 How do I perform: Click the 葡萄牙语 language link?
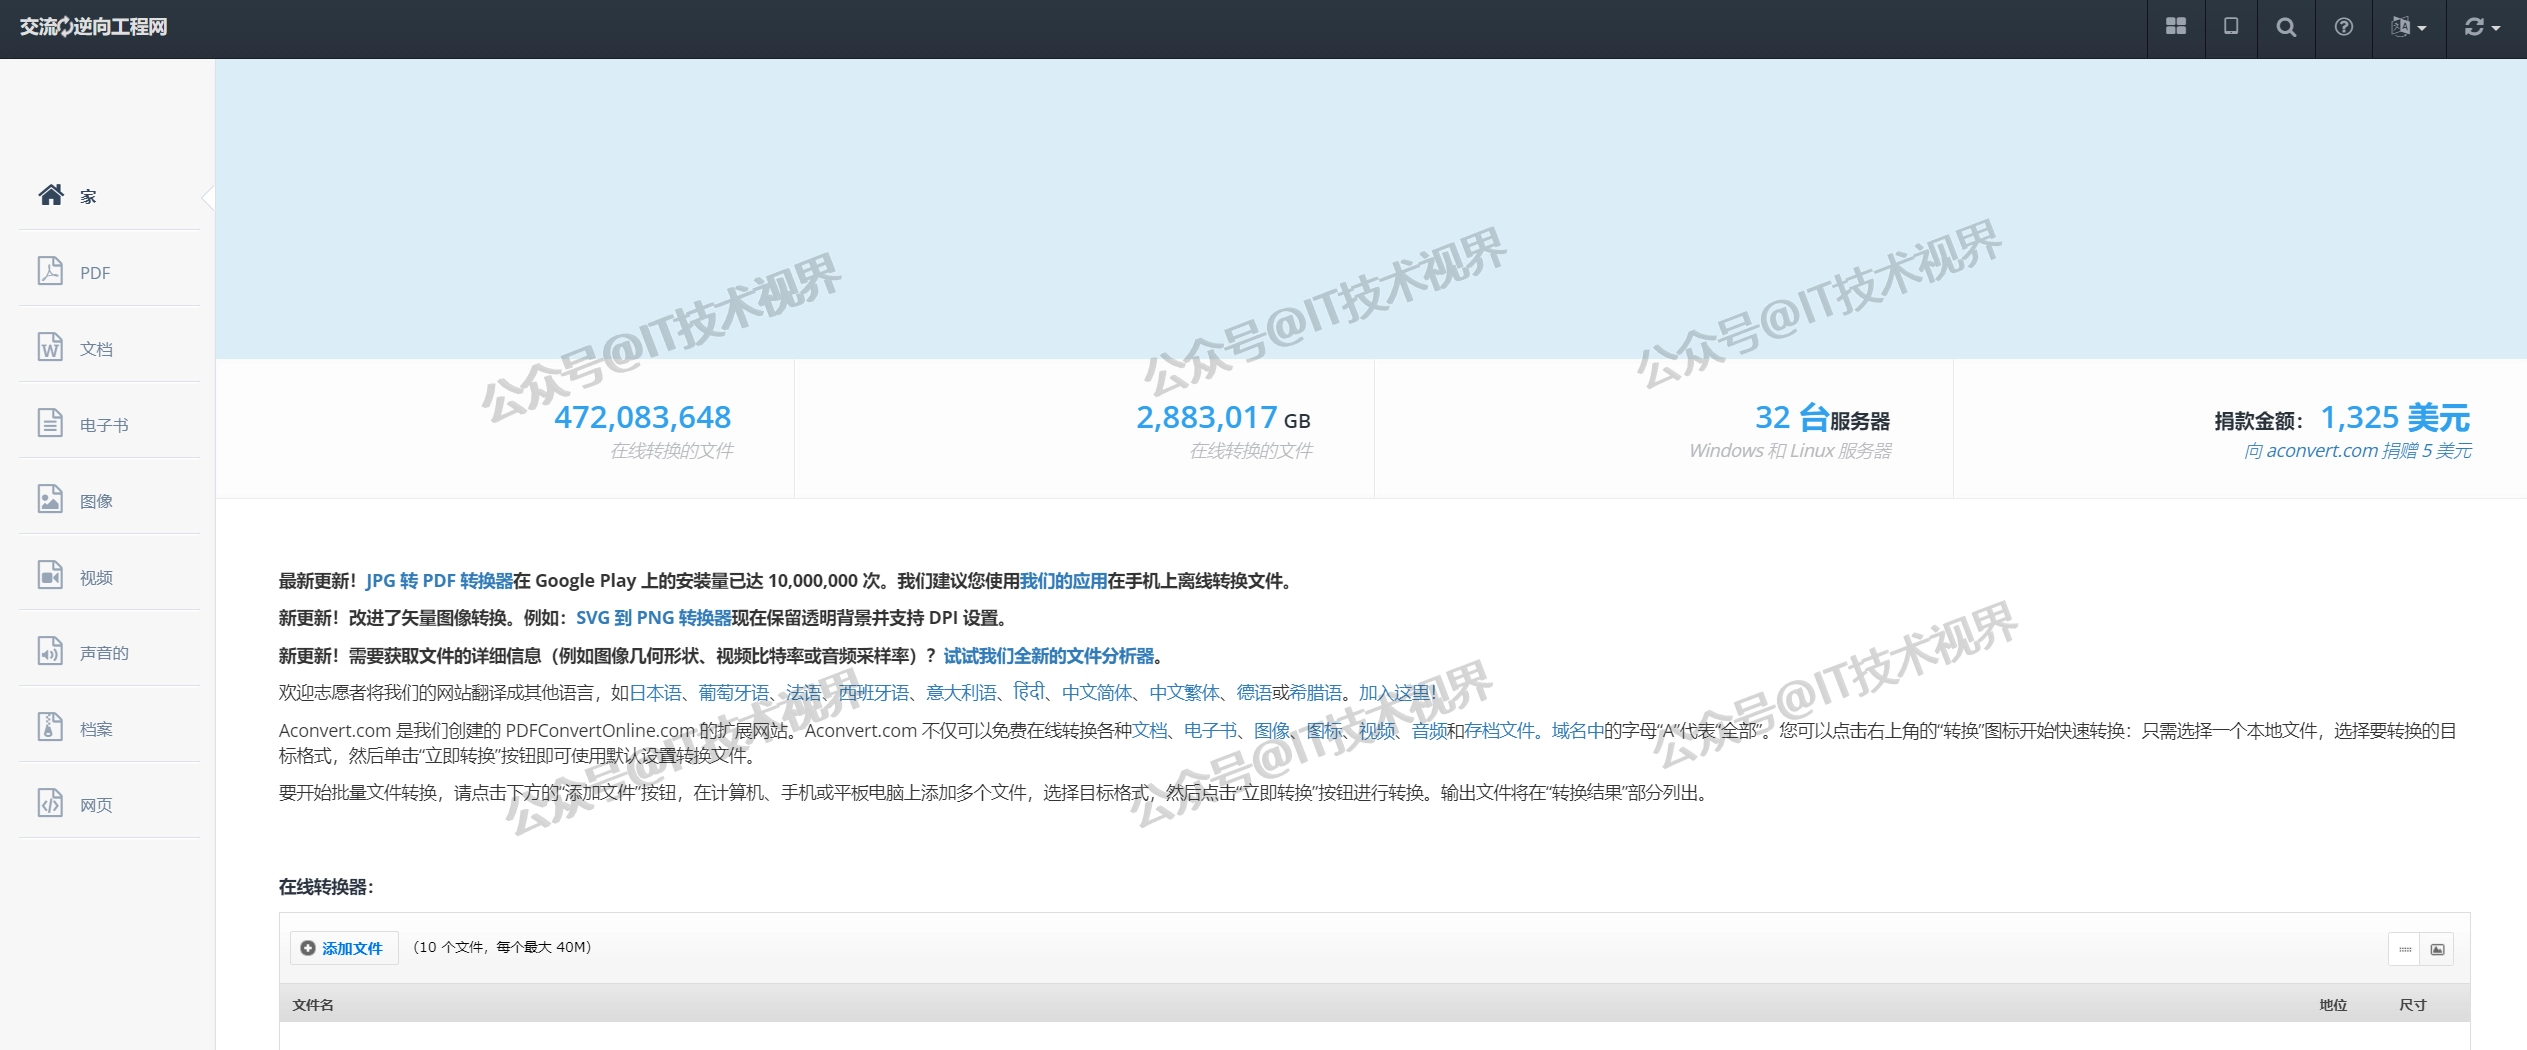click(x=734, y=693)
